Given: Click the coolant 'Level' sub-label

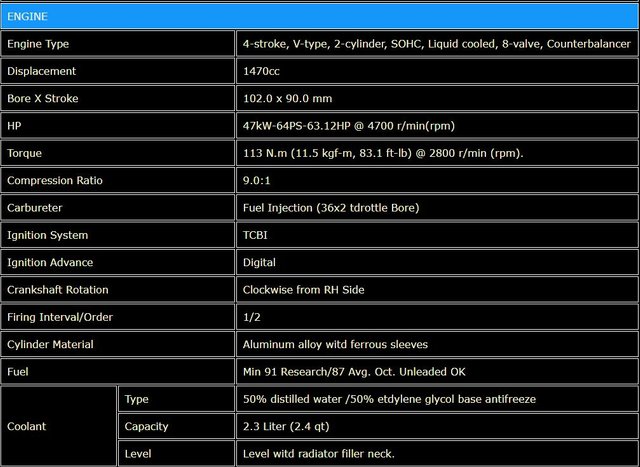Looking at the screenshot, I should [x=138, y=454].
